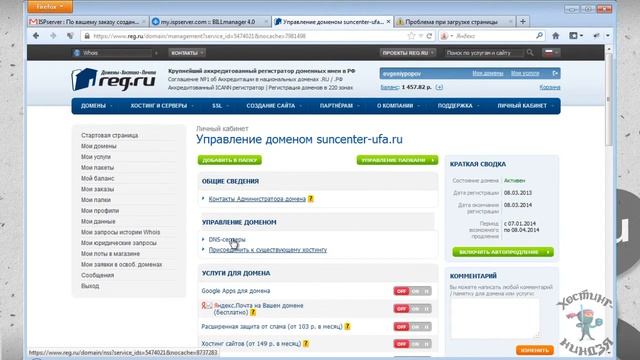Image resolution: width=640 pixels, height=360 pixels.
Task: Open the Firefox menu button
Action: [50, 7]
